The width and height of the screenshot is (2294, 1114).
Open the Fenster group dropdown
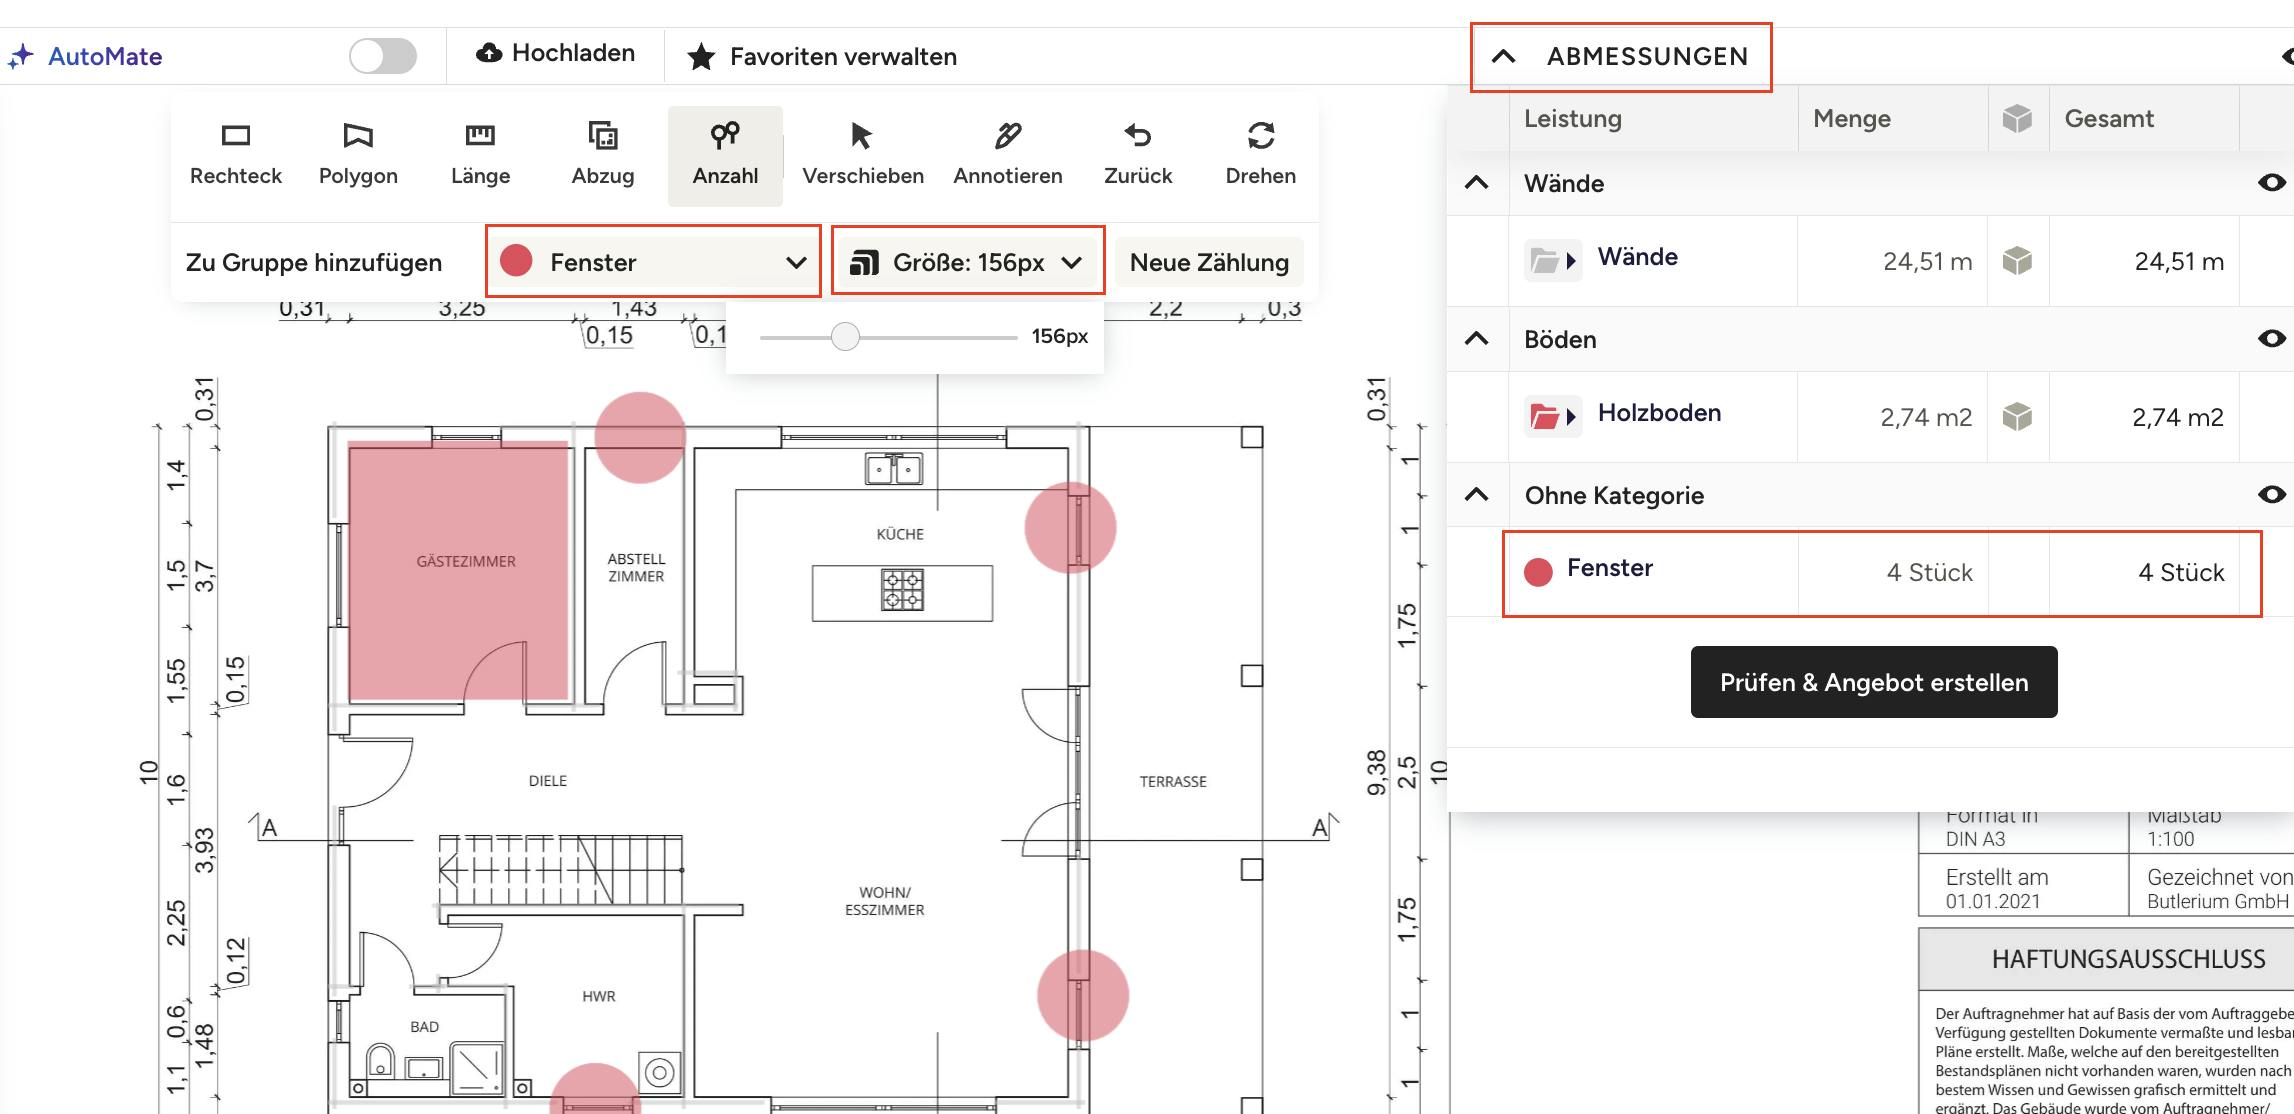click(x=653, y=262)
